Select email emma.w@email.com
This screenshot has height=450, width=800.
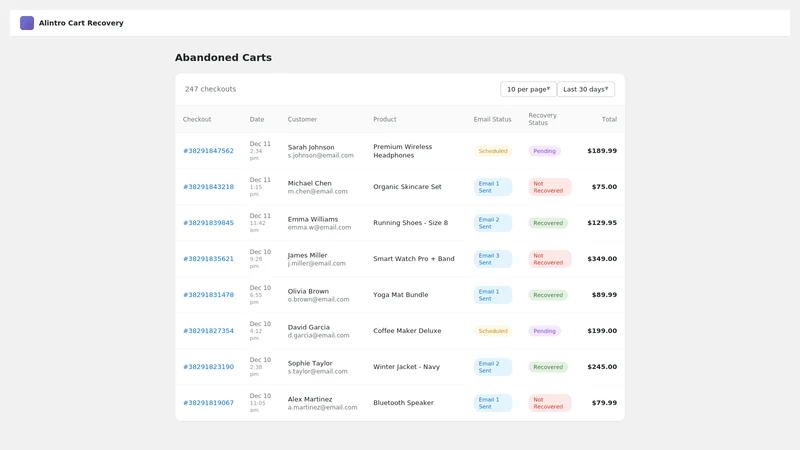pyautogui.click(x=319, y=227)
